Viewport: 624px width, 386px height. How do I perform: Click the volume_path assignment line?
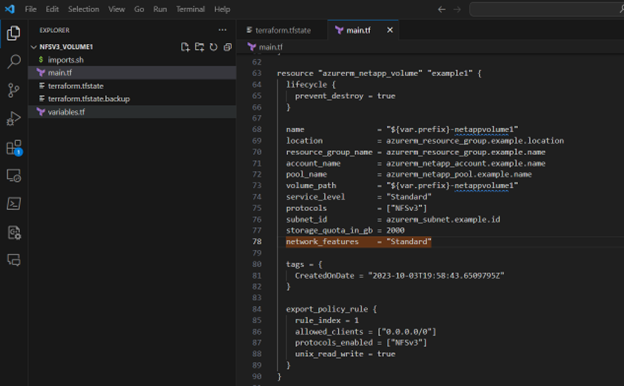point(402,185)
